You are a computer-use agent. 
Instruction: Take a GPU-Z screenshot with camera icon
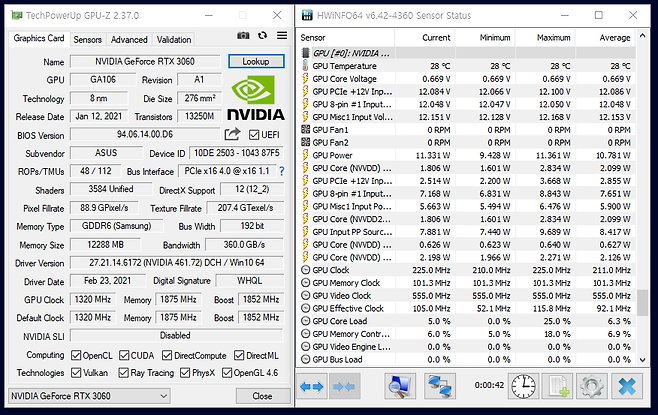(243, 36)
